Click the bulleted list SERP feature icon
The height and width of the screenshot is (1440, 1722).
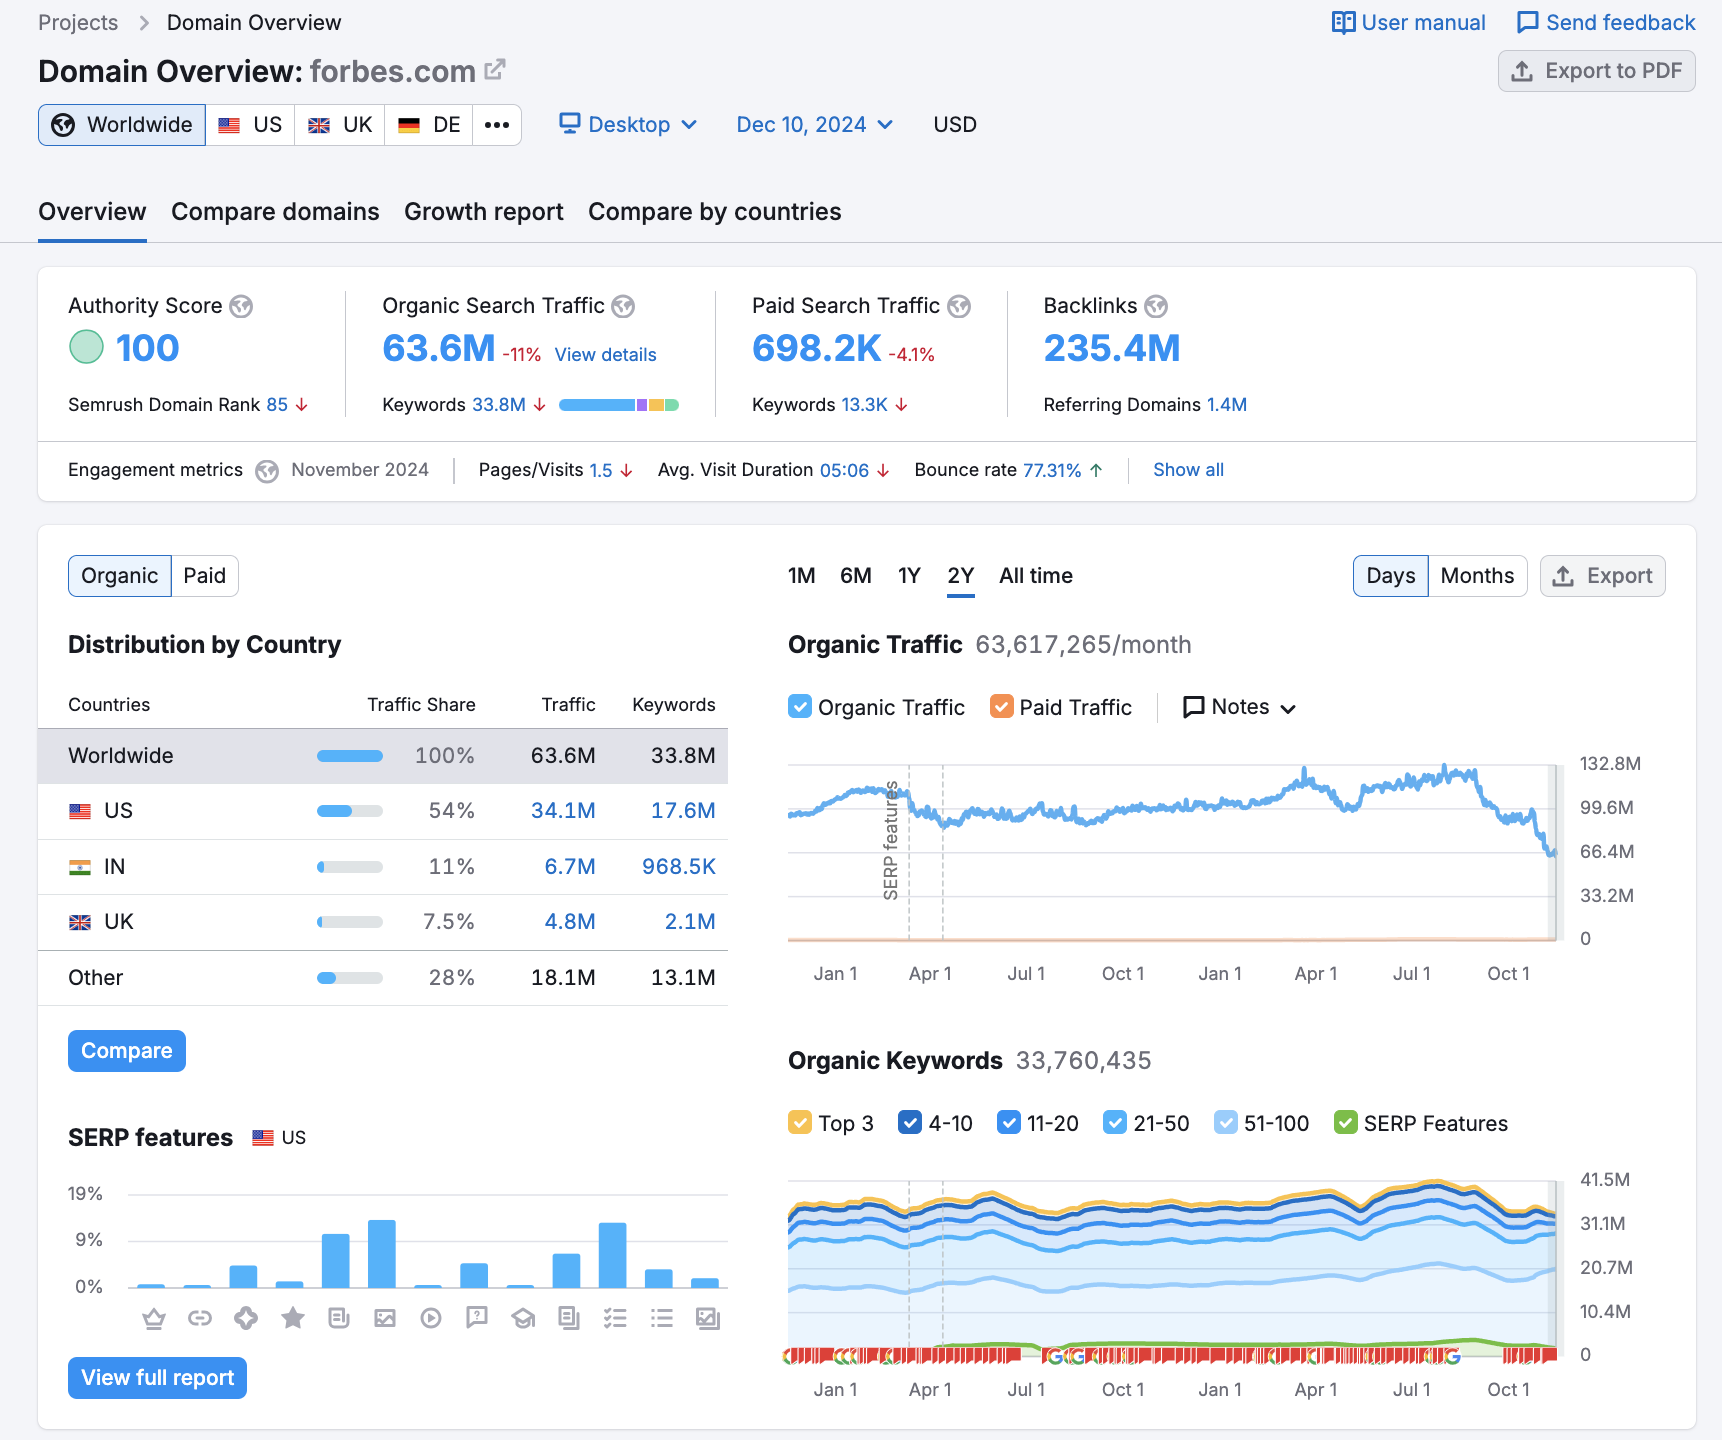click(662, 1319)
